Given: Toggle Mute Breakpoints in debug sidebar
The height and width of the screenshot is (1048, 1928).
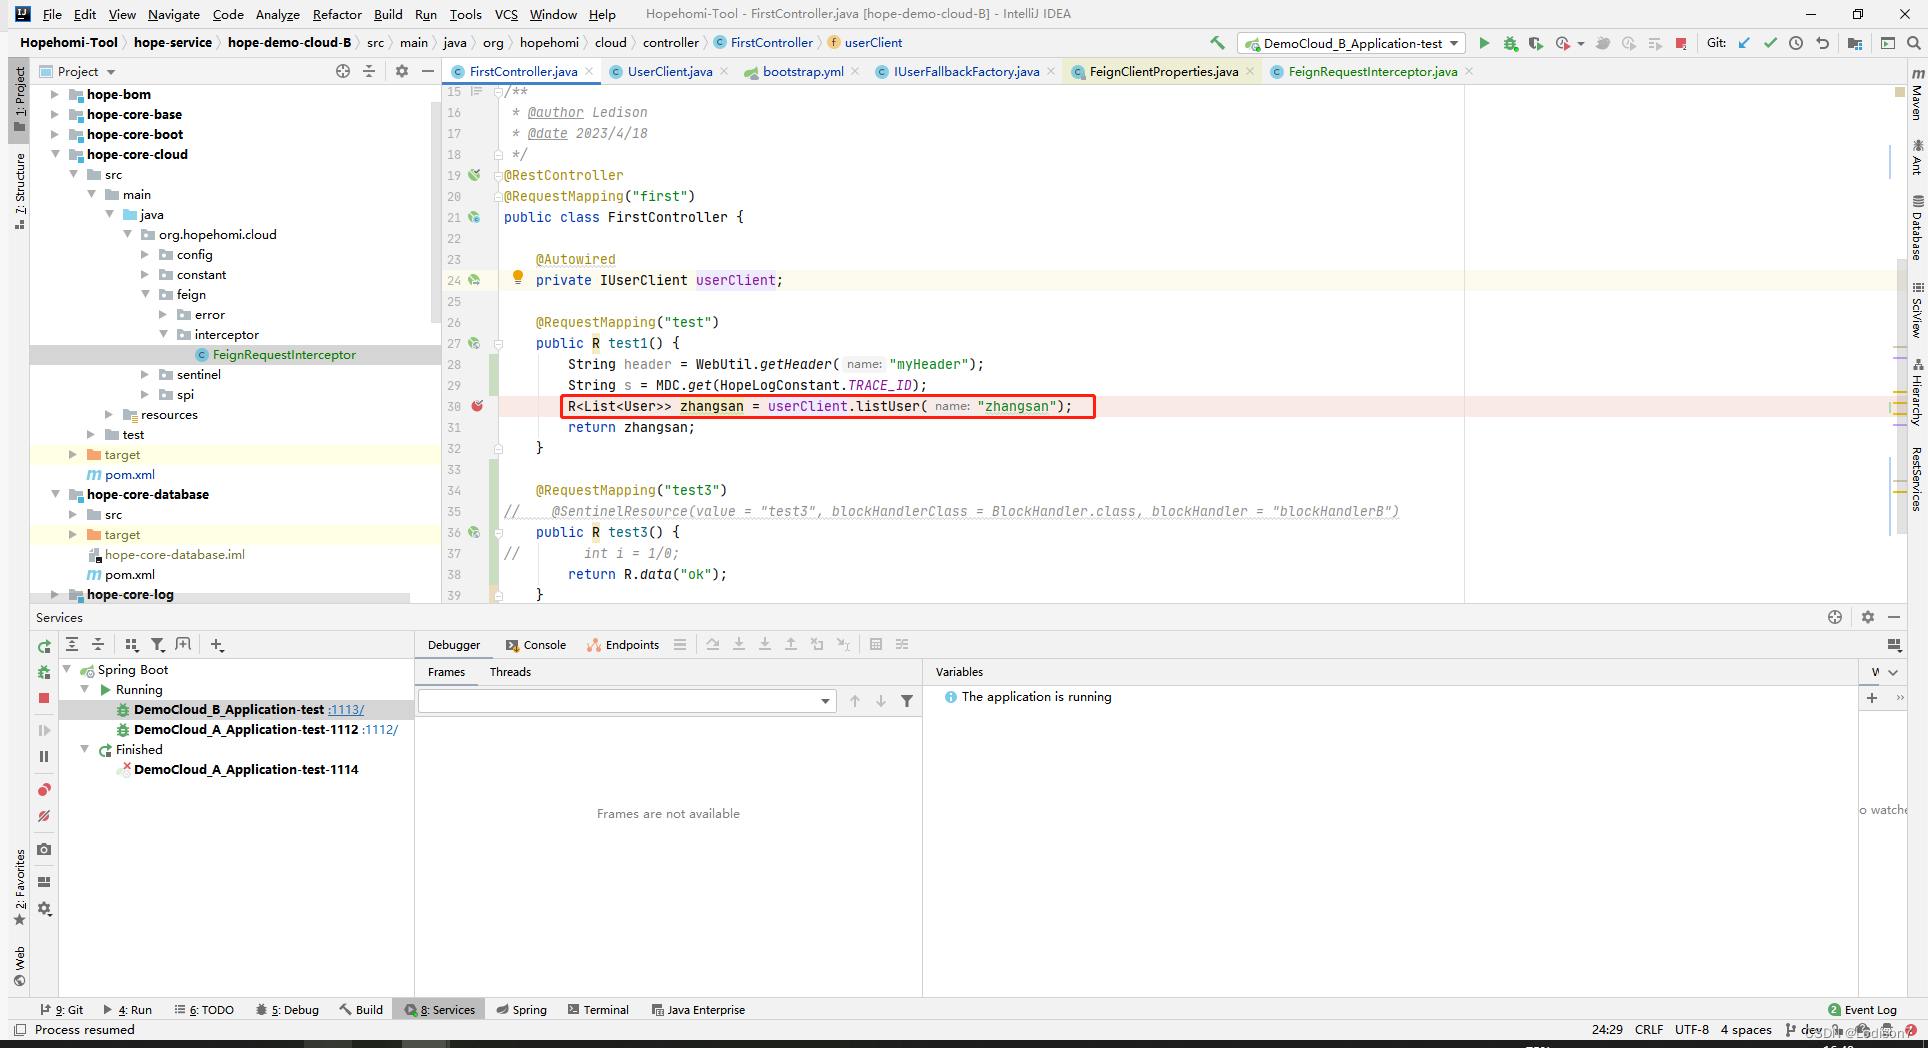Looking at the screenshot, I should click(44, 816).
